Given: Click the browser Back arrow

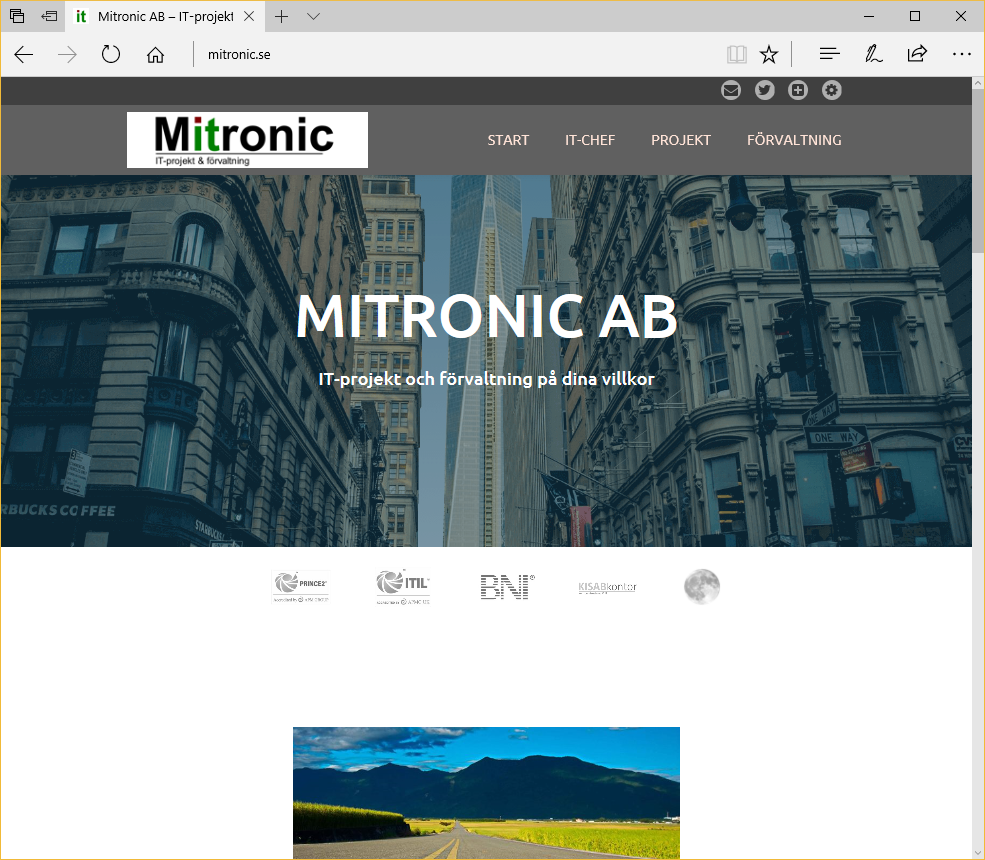Looking at the screenshot, I should click(24, 55).
